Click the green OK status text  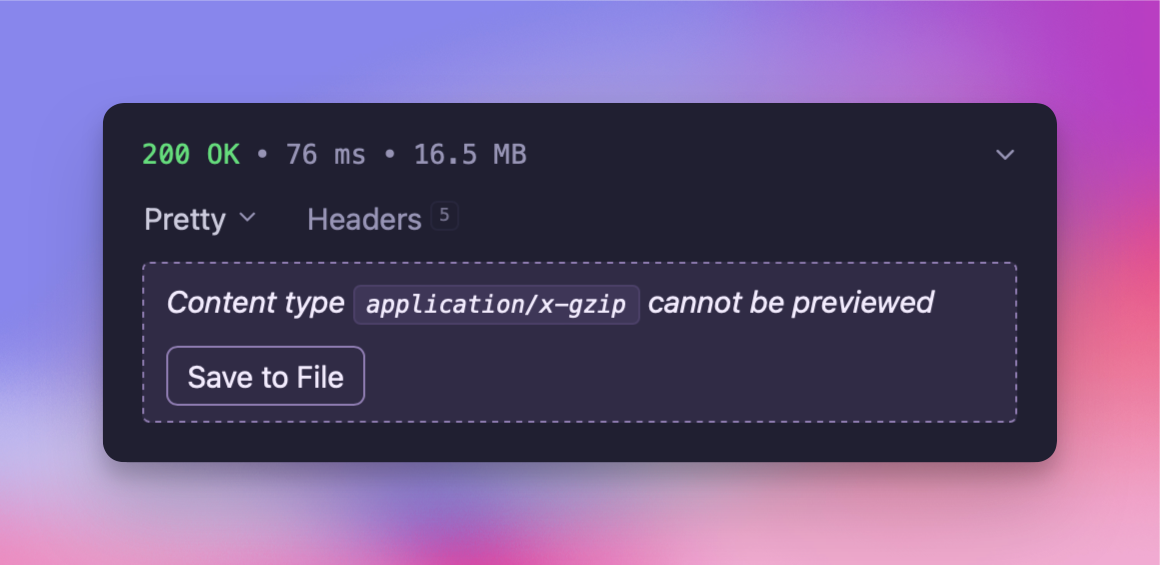[223, 155]
